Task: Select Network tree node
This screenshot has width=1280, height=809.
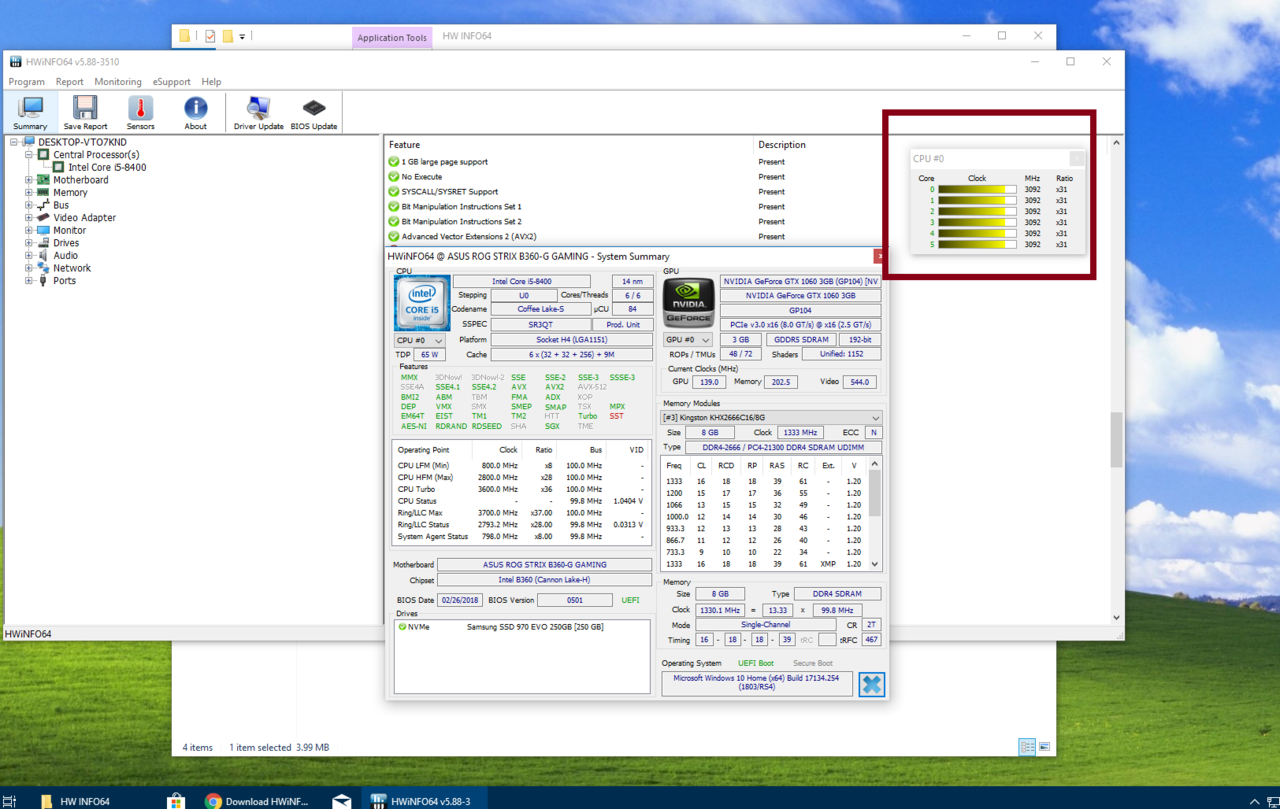Action: point(72,268)
